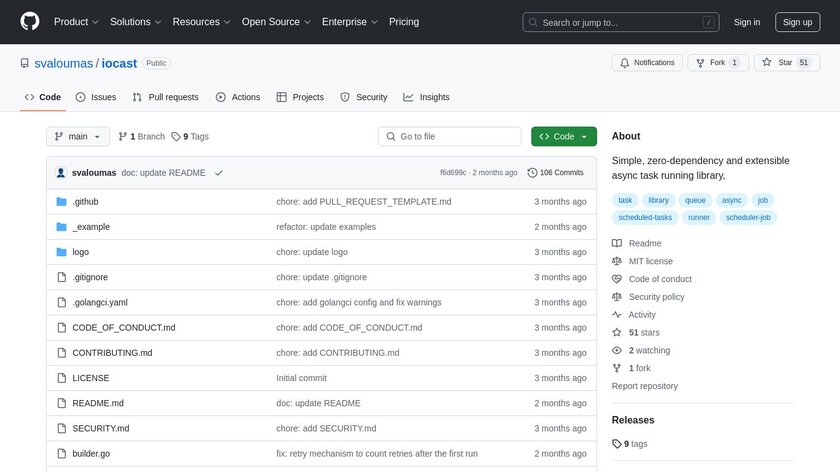Open the builder.go file
This screenshot has height=472, width=840.
click(91, 454)
